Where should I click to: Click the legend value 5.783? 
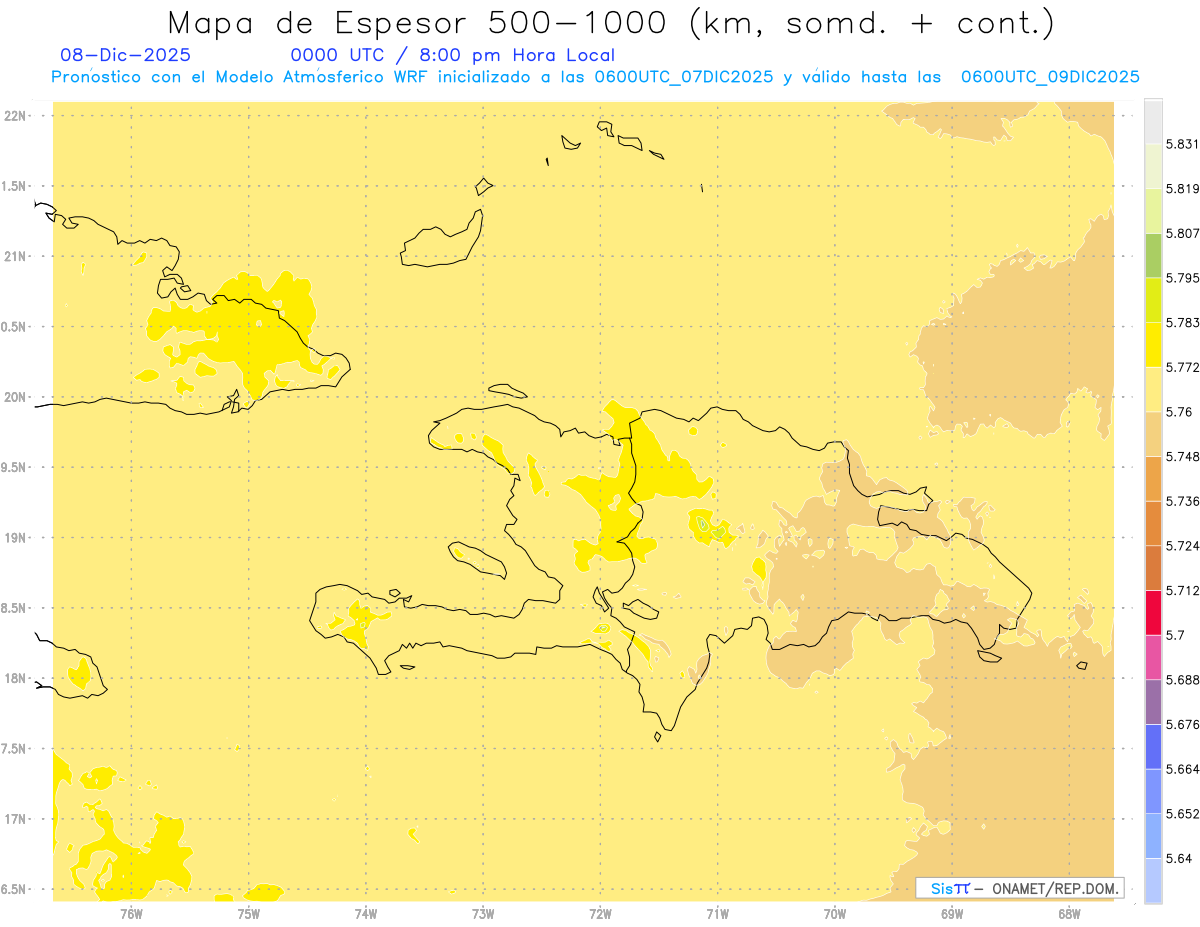pyautogui.click(x=1182, y=322)
